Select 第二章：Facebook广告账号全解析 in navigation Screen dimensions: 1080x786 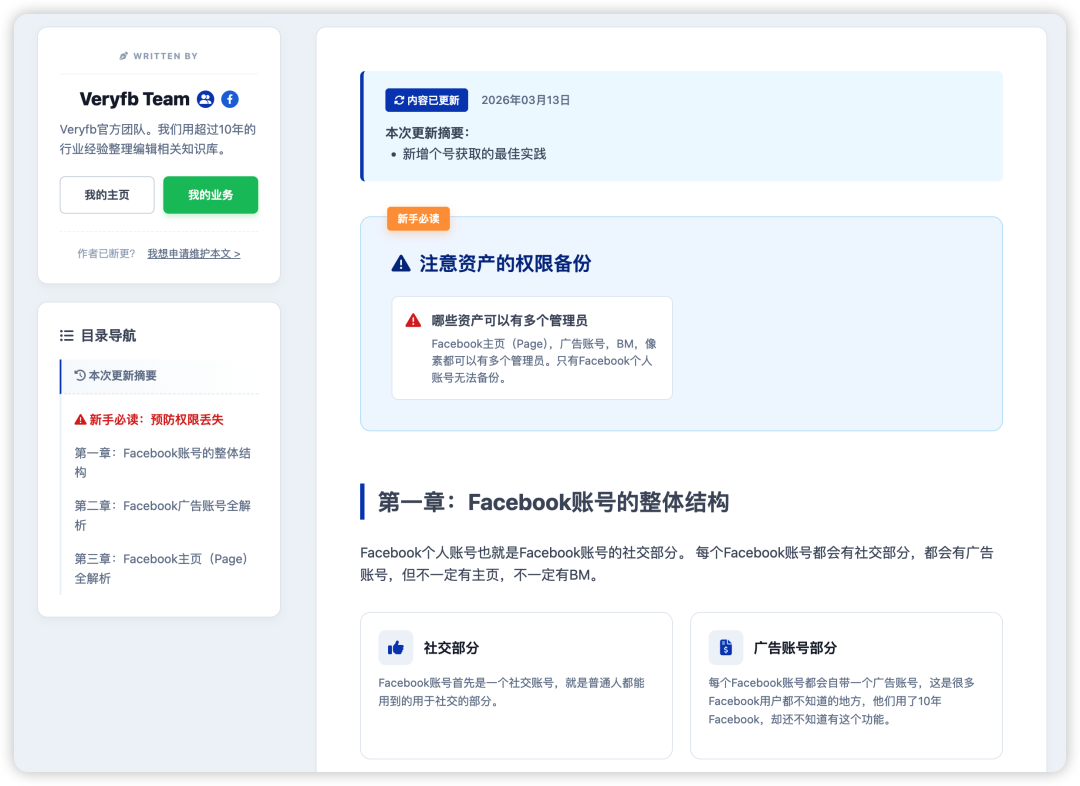(x=161, y=515)
